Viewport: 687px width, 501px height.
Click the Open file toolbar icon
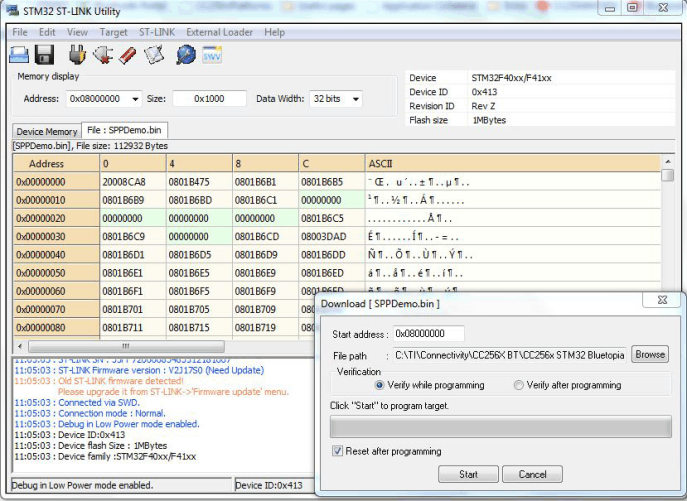click(19, 54)
